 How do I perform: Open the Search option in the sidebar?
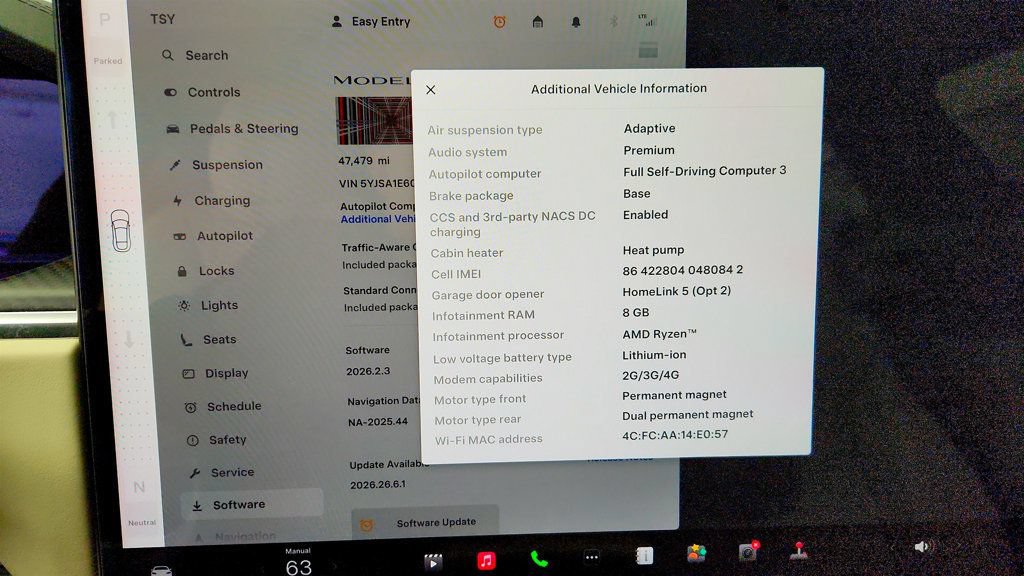tap(195, 56)
